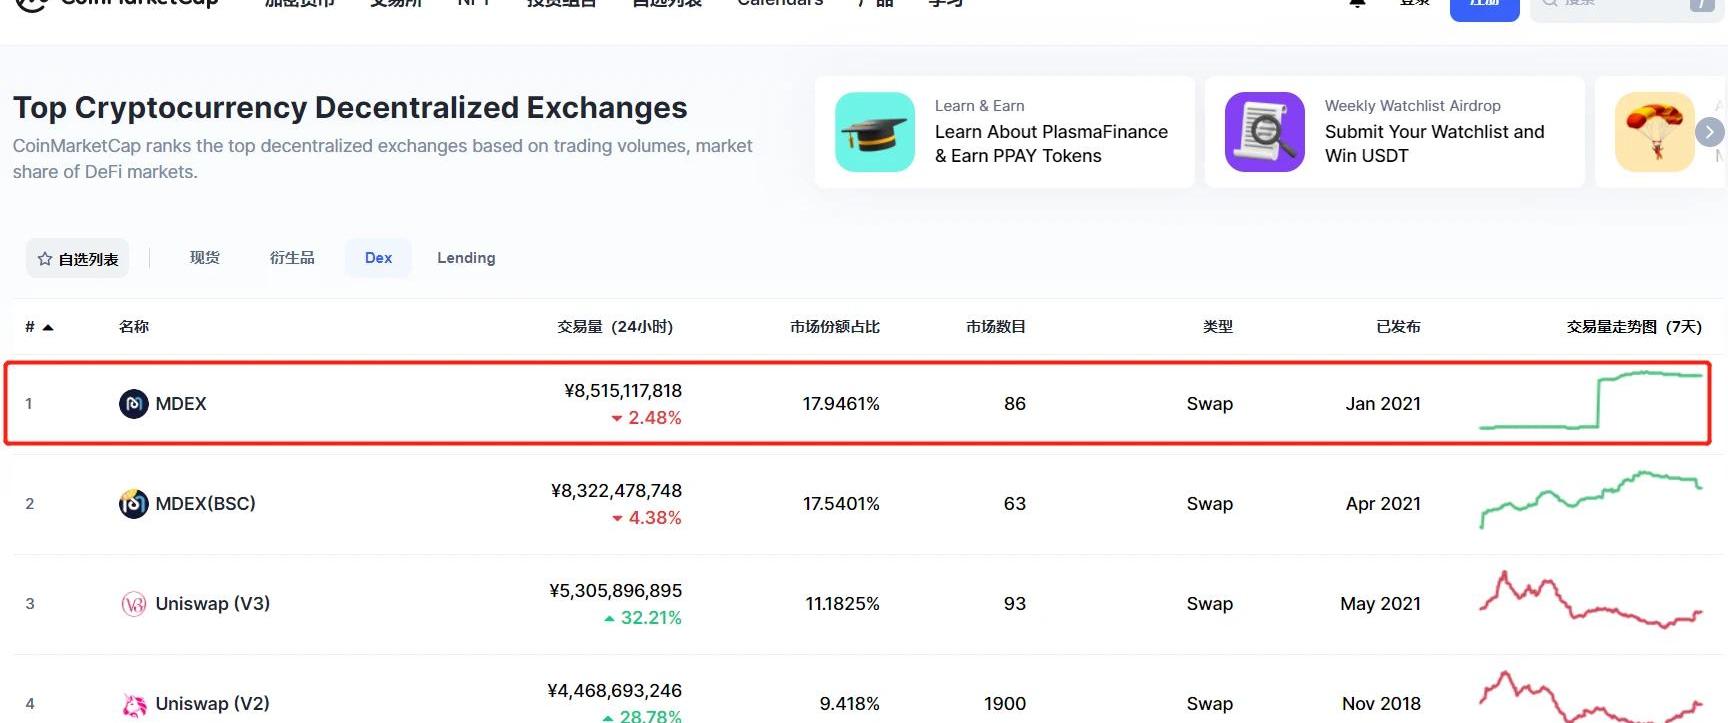Advance promo carousel with right chevron
This screenshot has width=1728, height=723.
tap(1709, 132)
